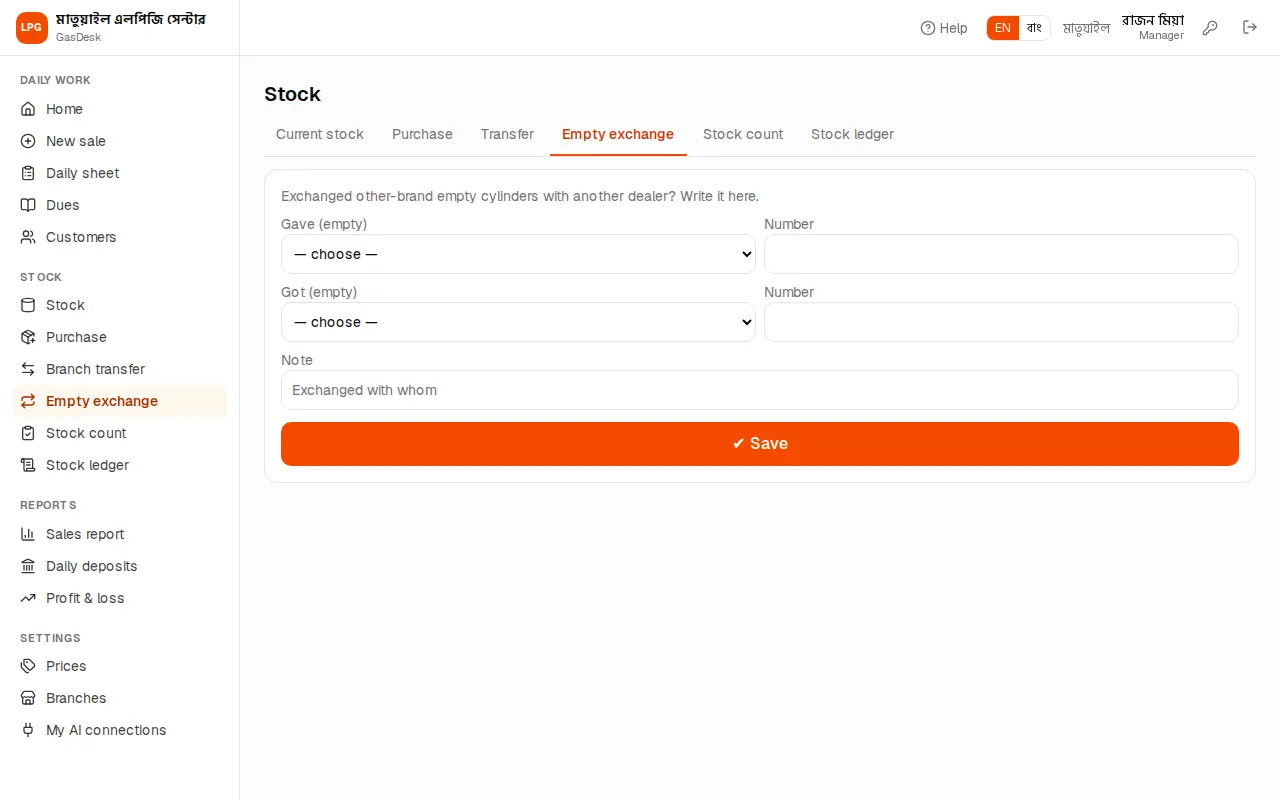The width and height of the screenshot is (1280, 800).
Task: Open the Got (empty) dropdown
Action: pos(518,322)
